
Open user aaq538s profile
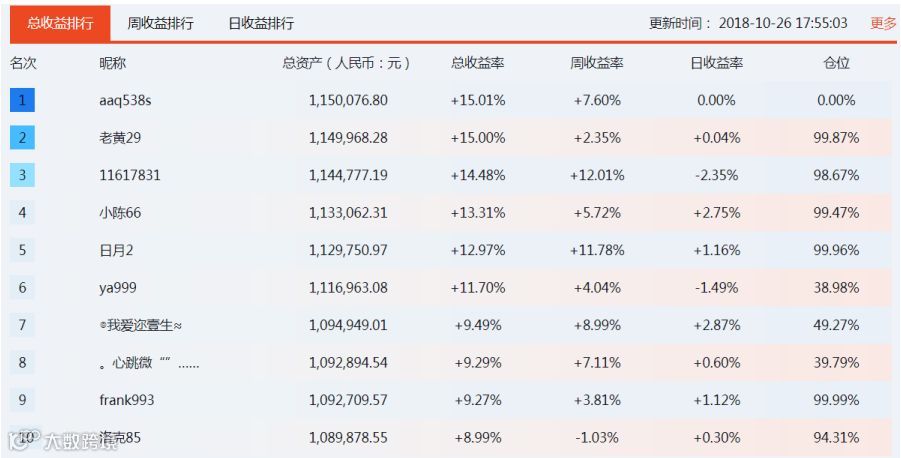pyautogui.click(x=125, y=100)
